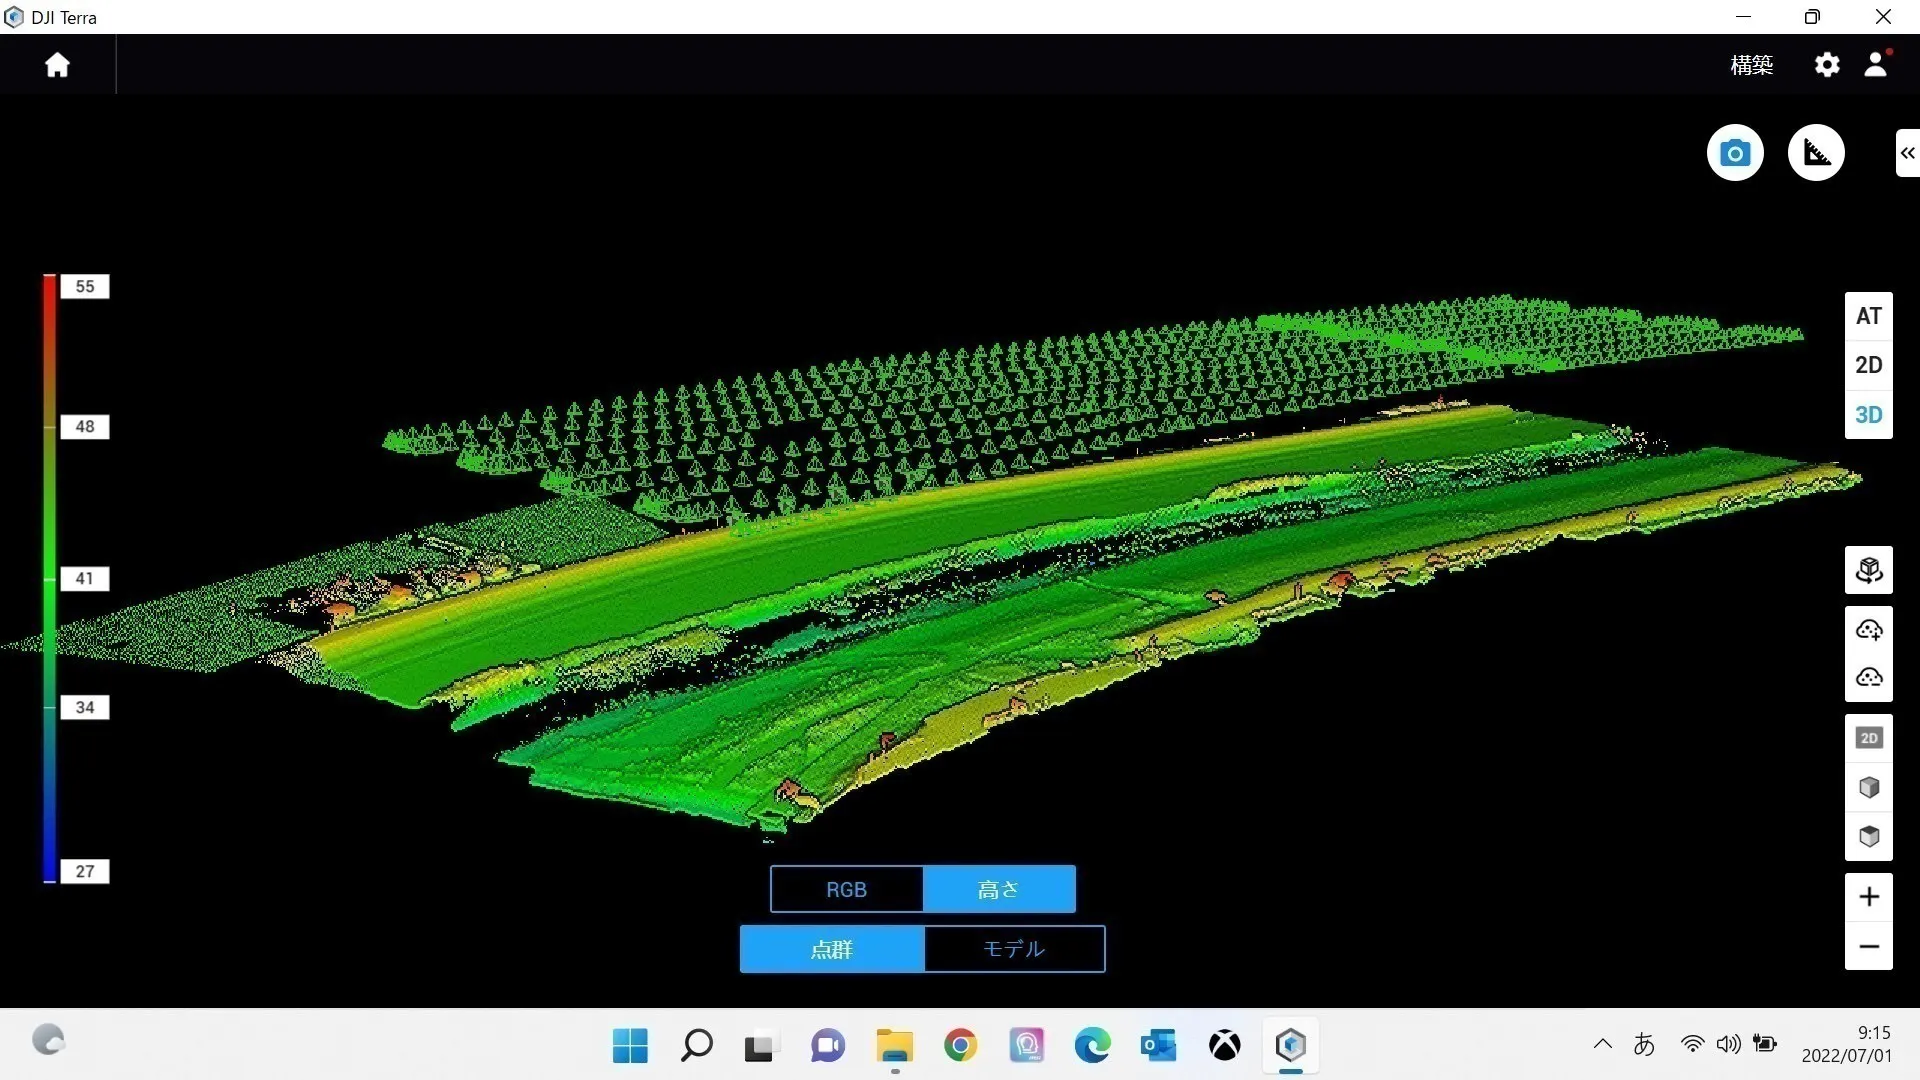Switch to the 2D view tab
Image resolution: width=1920 pixels, height=1080 pixels.
[1868, 365]
